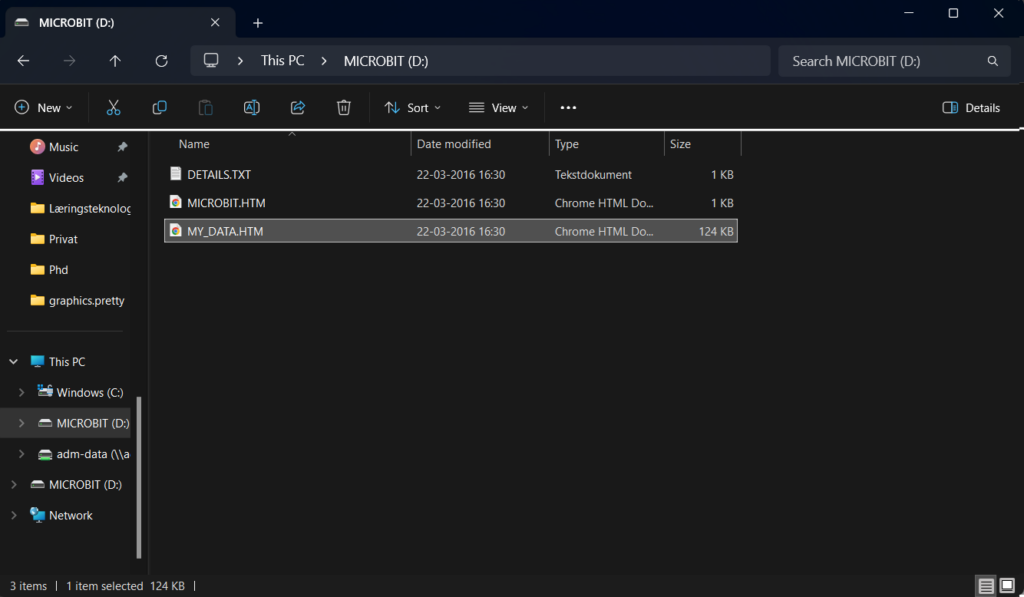This screenshot has width=1024, height=597.
Task: Go up one folder level
Action: [115, 61]
